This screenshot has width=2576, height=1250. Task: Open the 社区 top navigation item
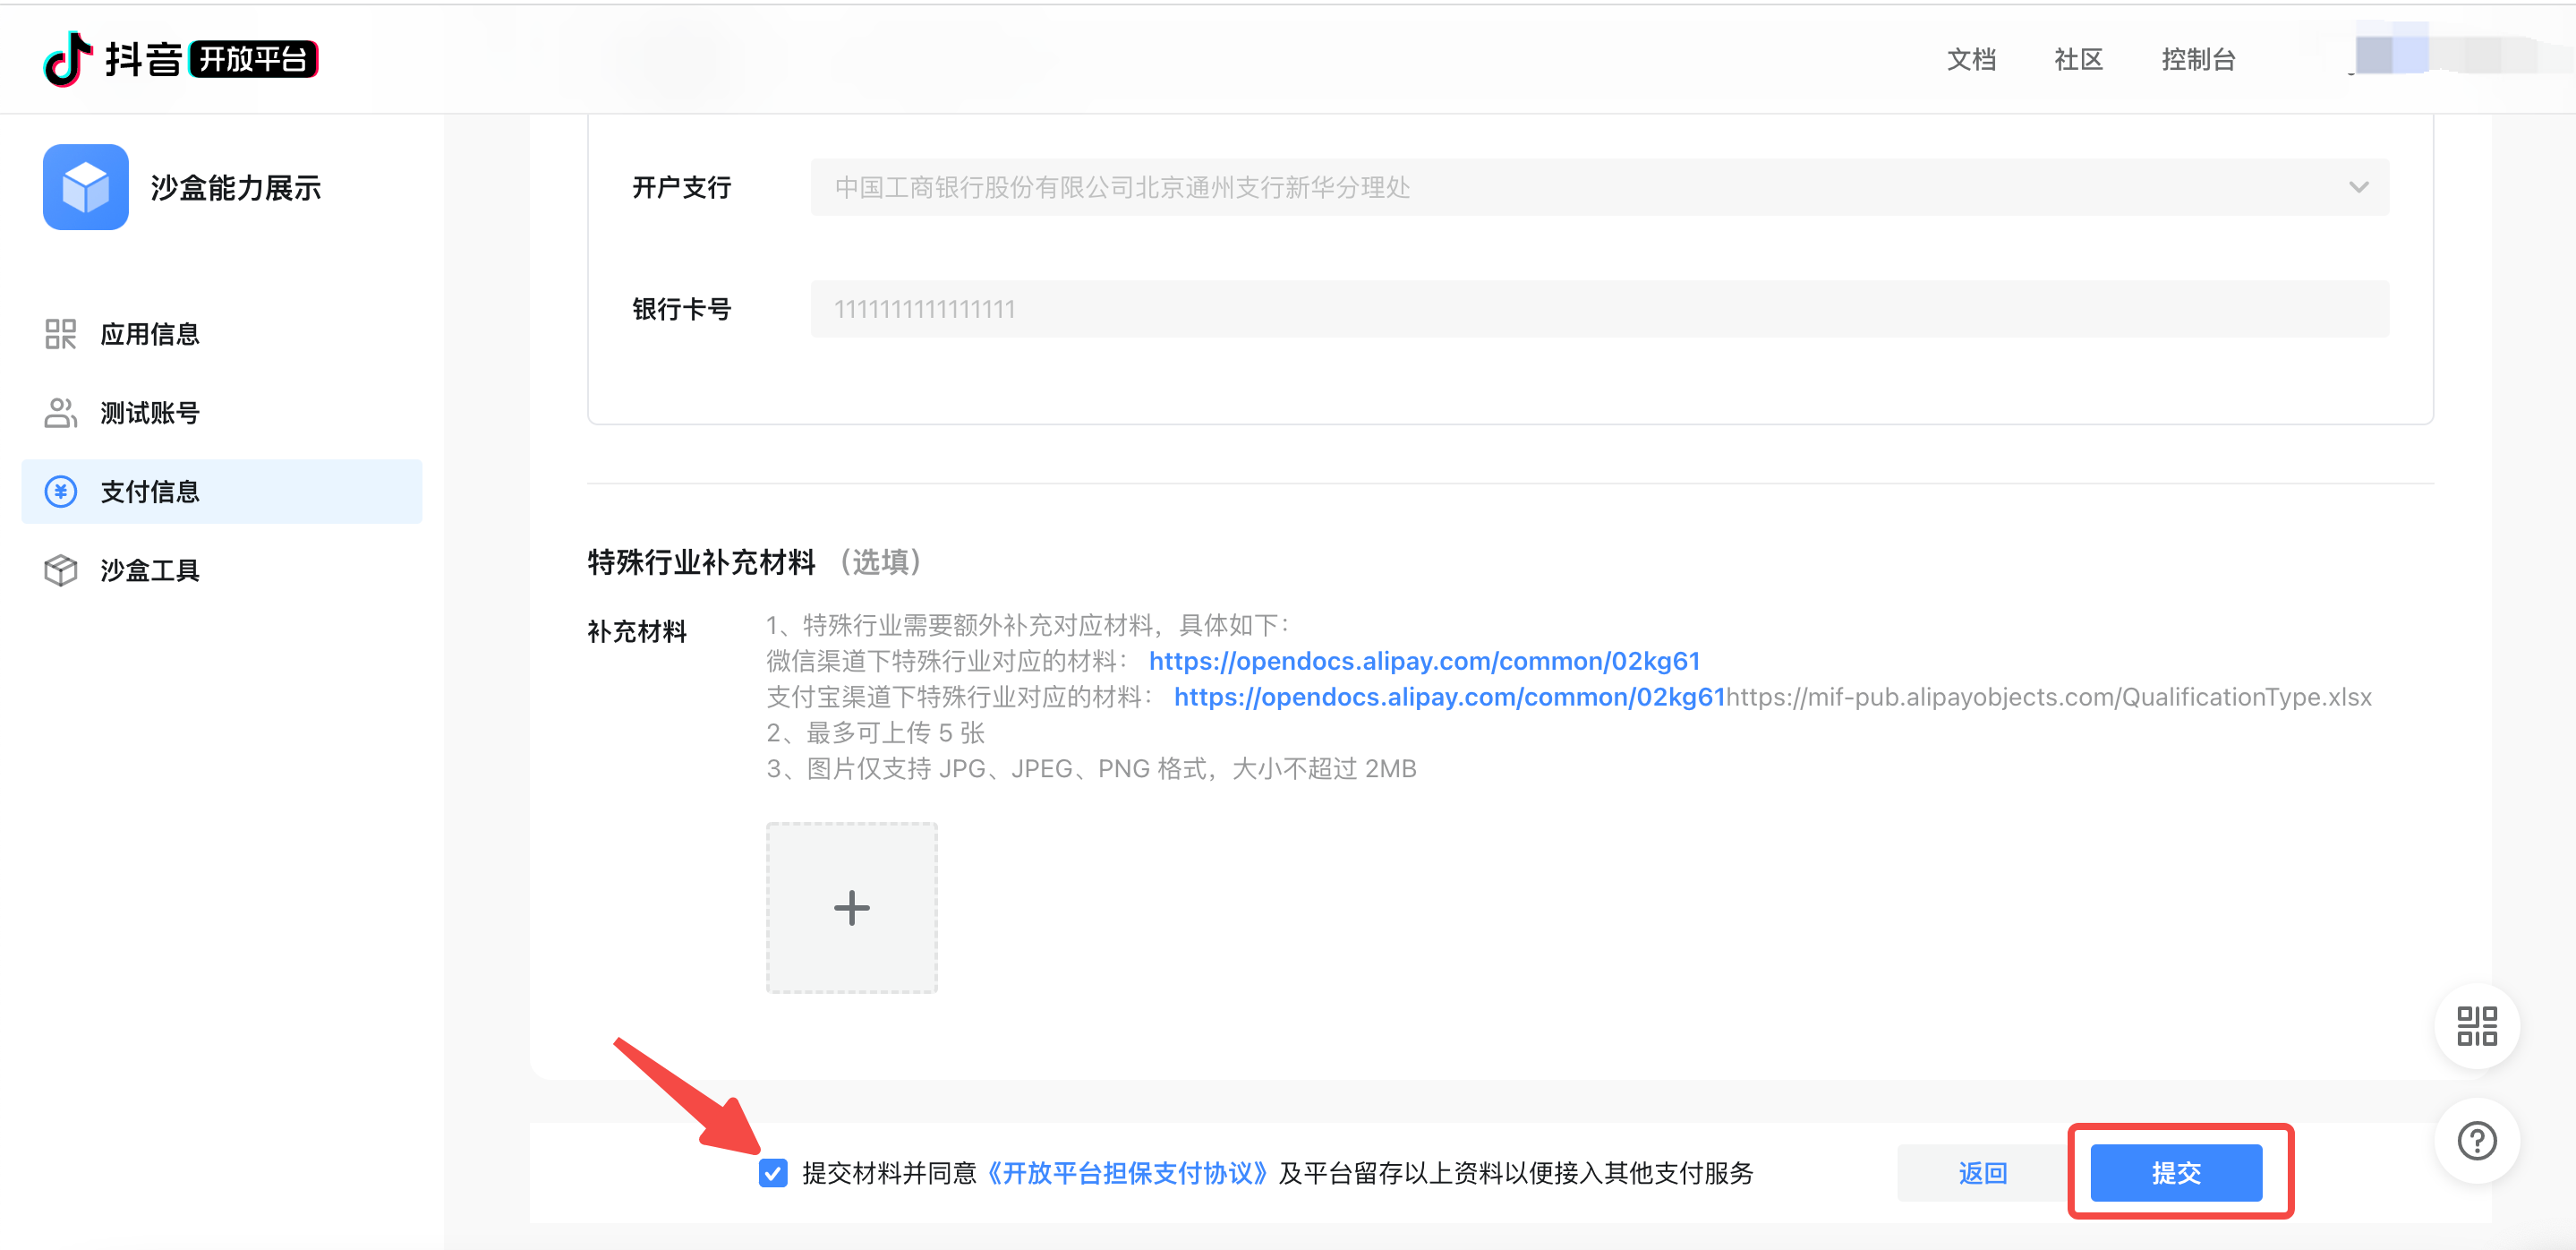click(2078, 59)
